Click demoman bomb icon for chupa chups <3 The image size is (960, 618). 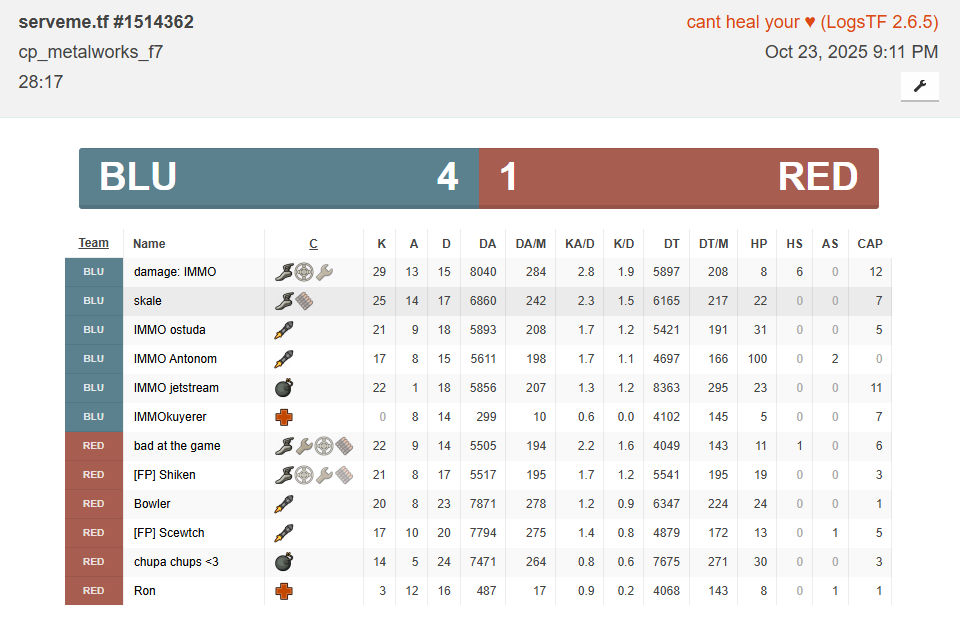[284, 562]
